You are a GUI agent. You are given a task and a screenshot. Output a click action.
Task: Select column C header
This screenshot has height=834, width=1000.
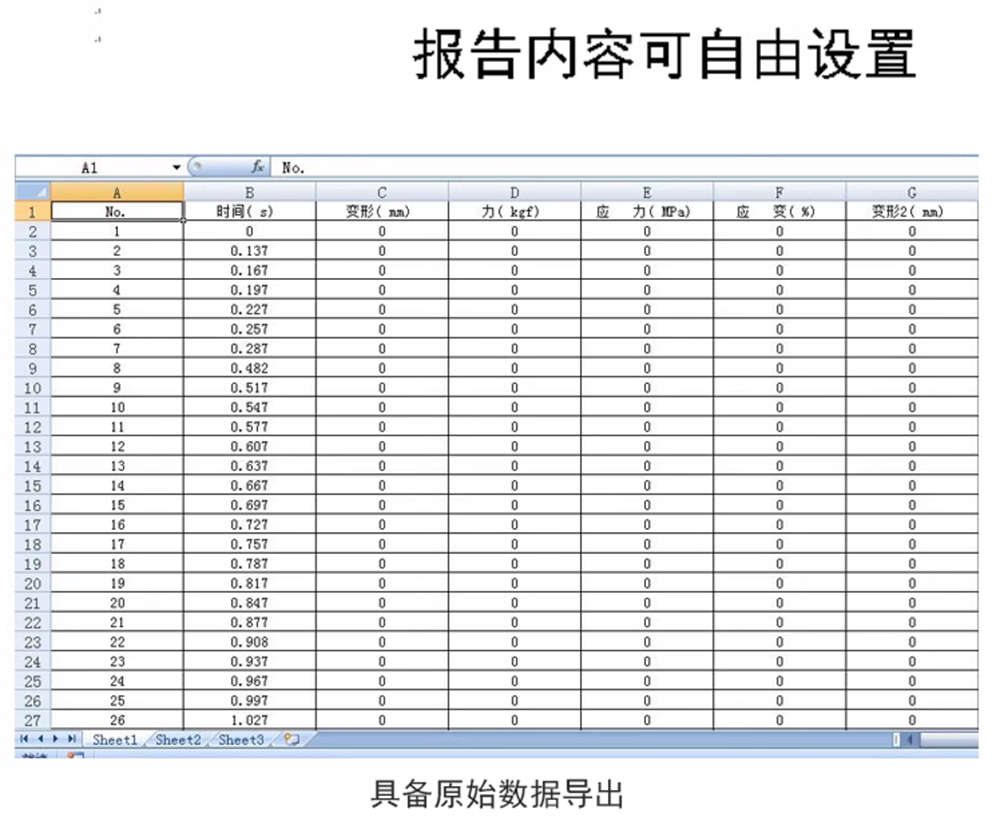click(x=382, y=192)
